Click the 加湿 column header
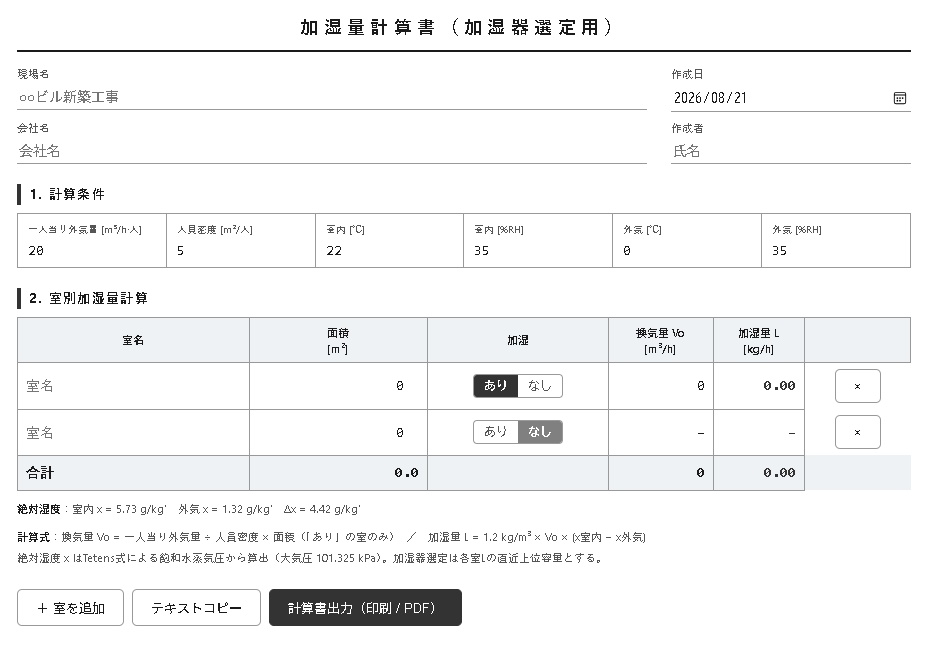Viewport: 930px width, 647px height. click(x=518, y=340)
